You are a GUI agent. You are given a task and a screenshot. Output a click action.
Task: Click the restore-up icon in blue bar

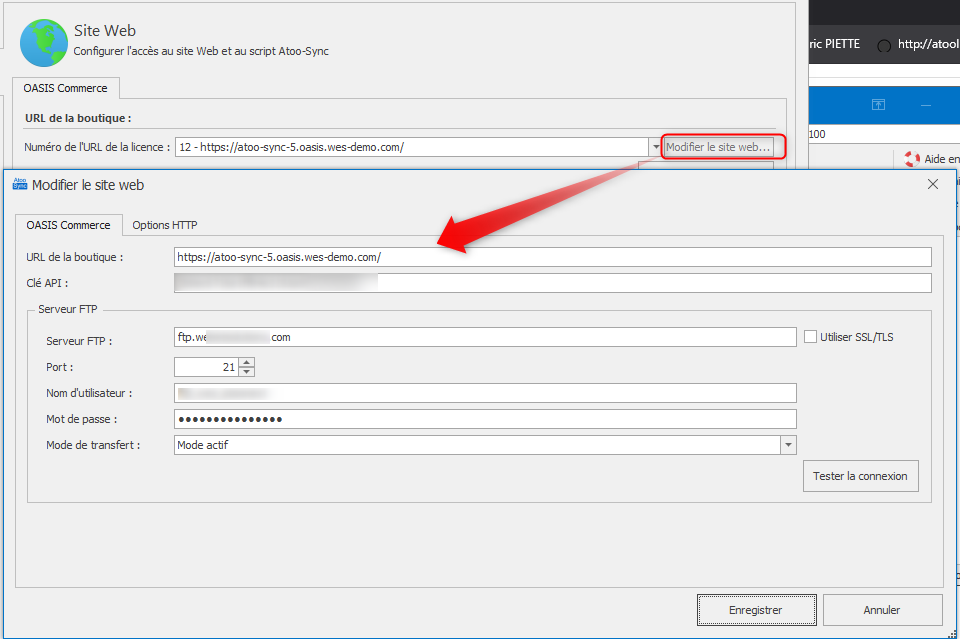pos(878,105)
